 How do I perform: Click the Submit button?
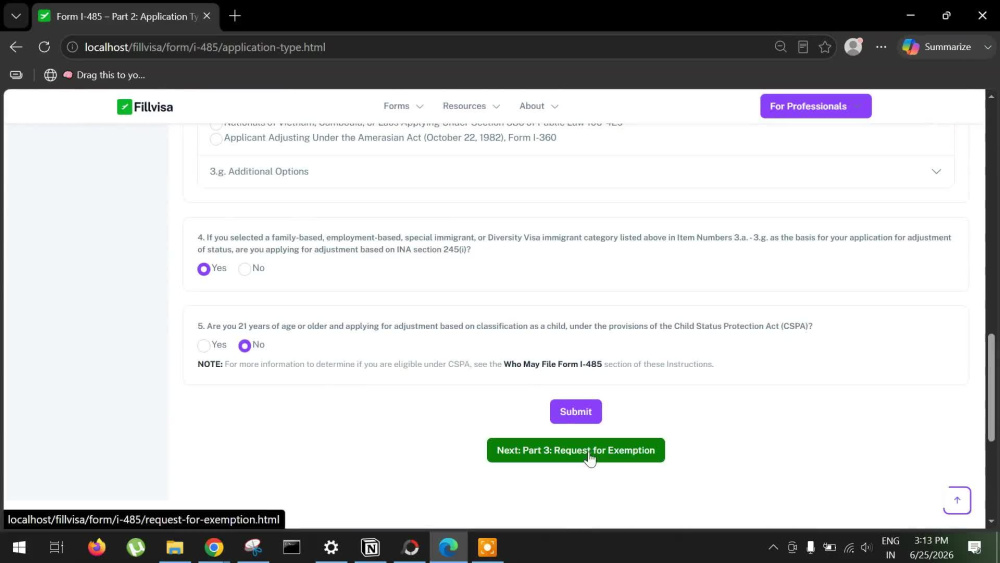coord(576,411)
